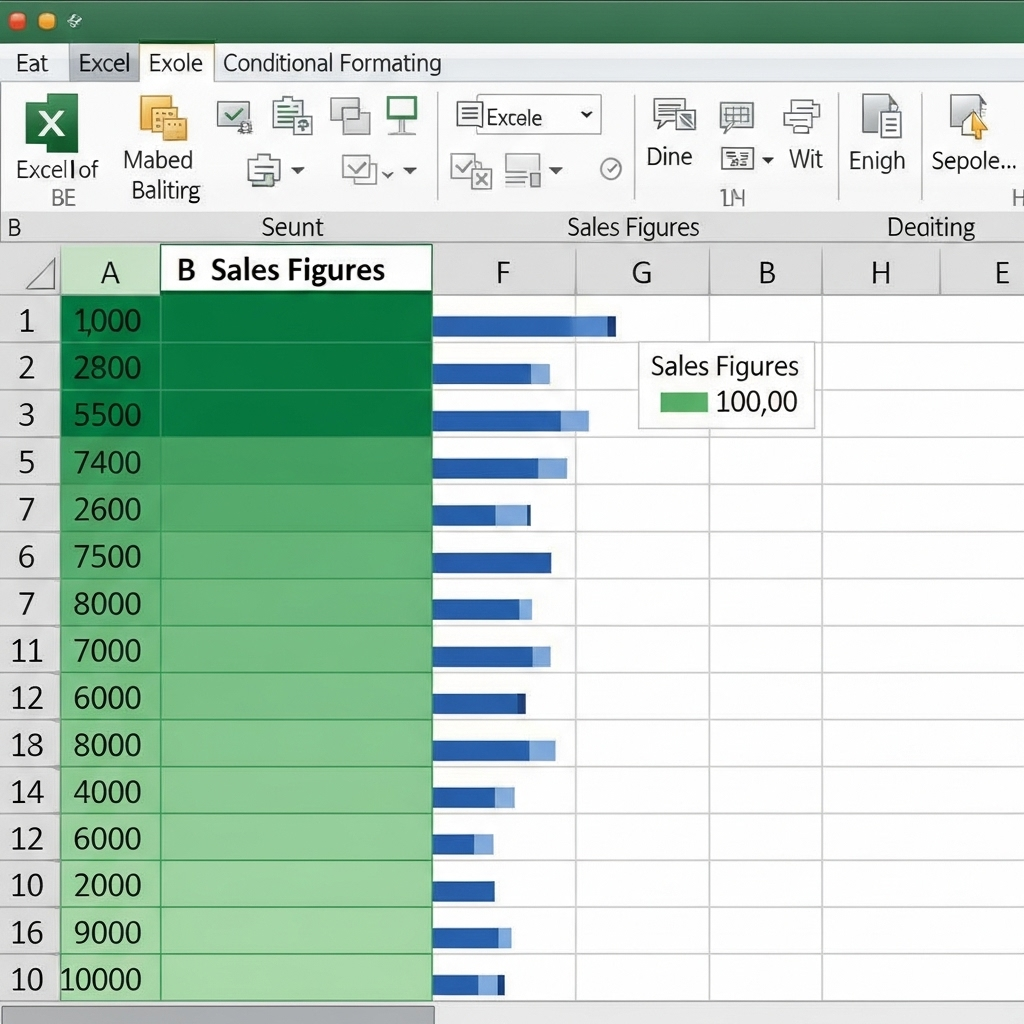Click the circular check toggle near 1N

click(611, 169)
